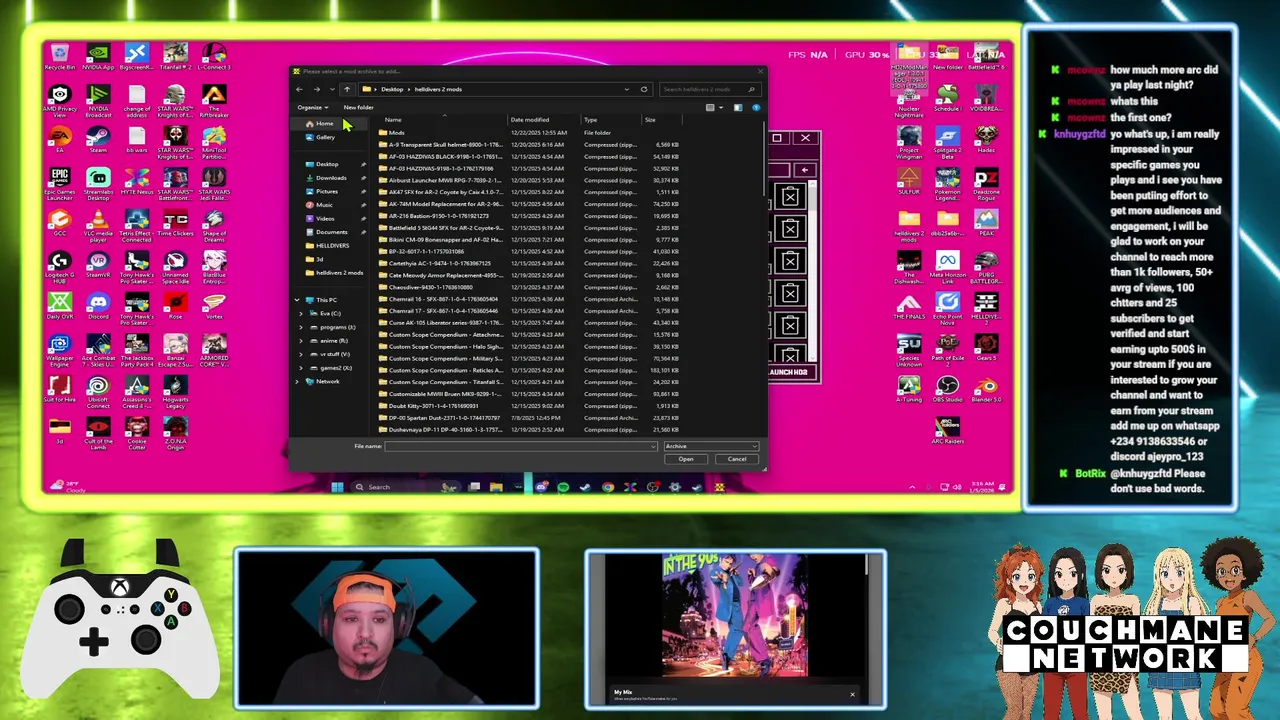The height and width of the screenshot is (720, 1280).
Task: Open NVIDIA App desktop icon
Action: (x=98, y=56)
